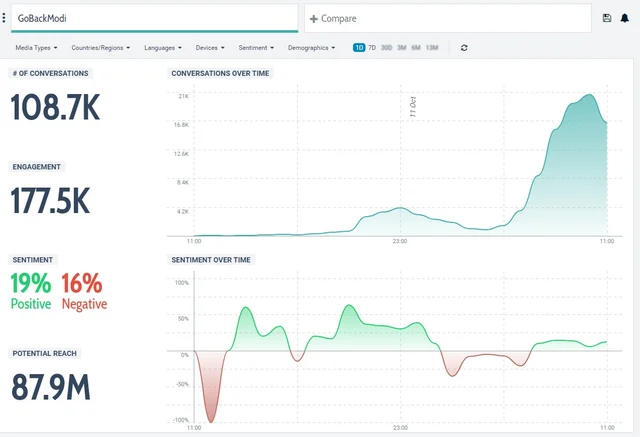Click the ENGAGEMENT label

point(37,167)
